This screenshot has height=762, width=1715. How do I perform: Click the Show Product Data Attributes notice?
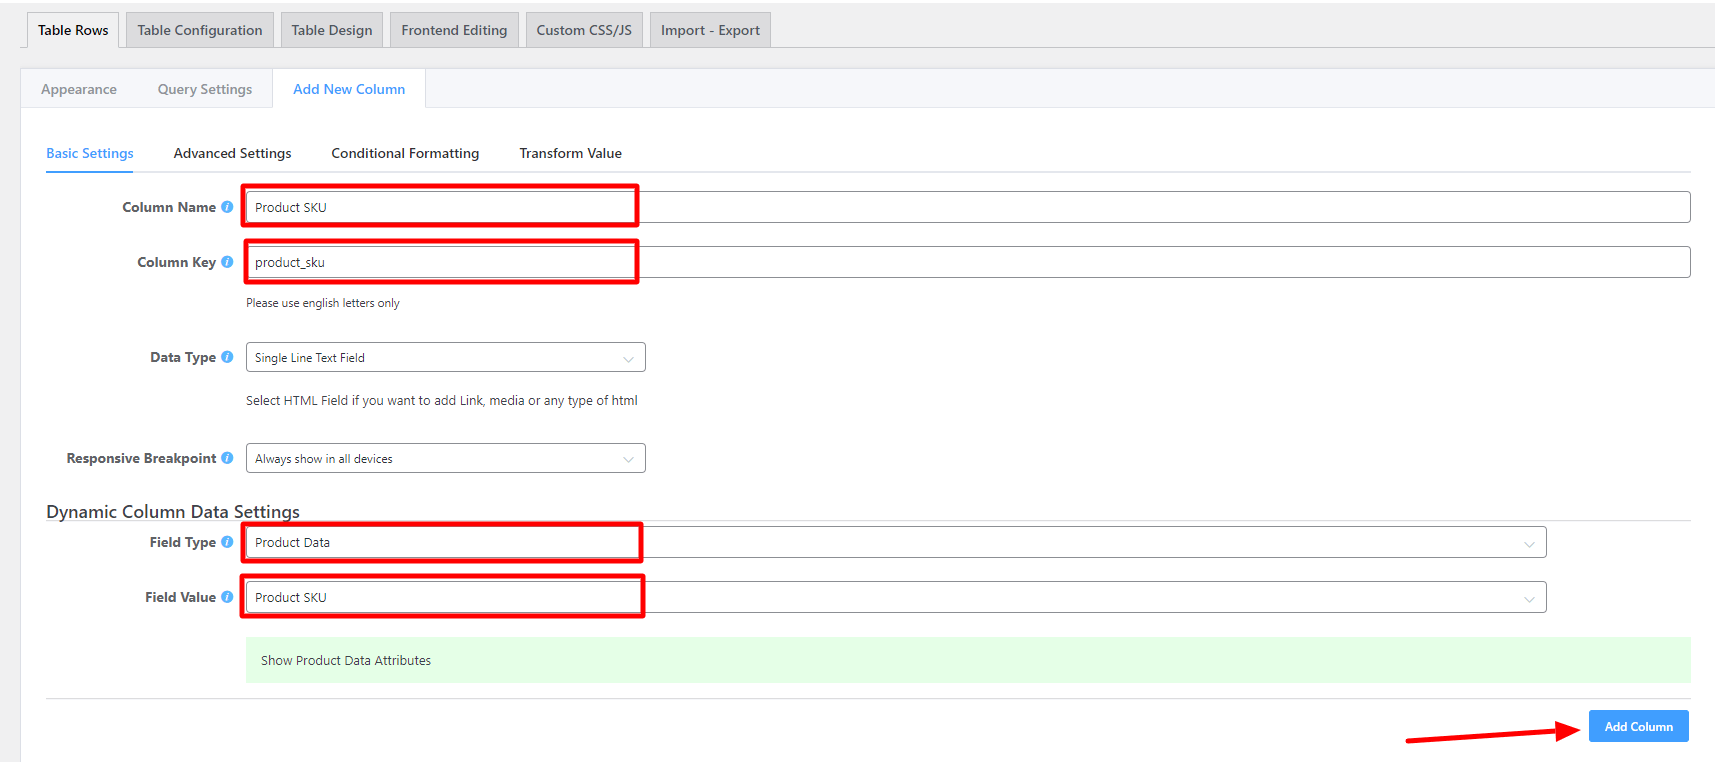(968, 660)
